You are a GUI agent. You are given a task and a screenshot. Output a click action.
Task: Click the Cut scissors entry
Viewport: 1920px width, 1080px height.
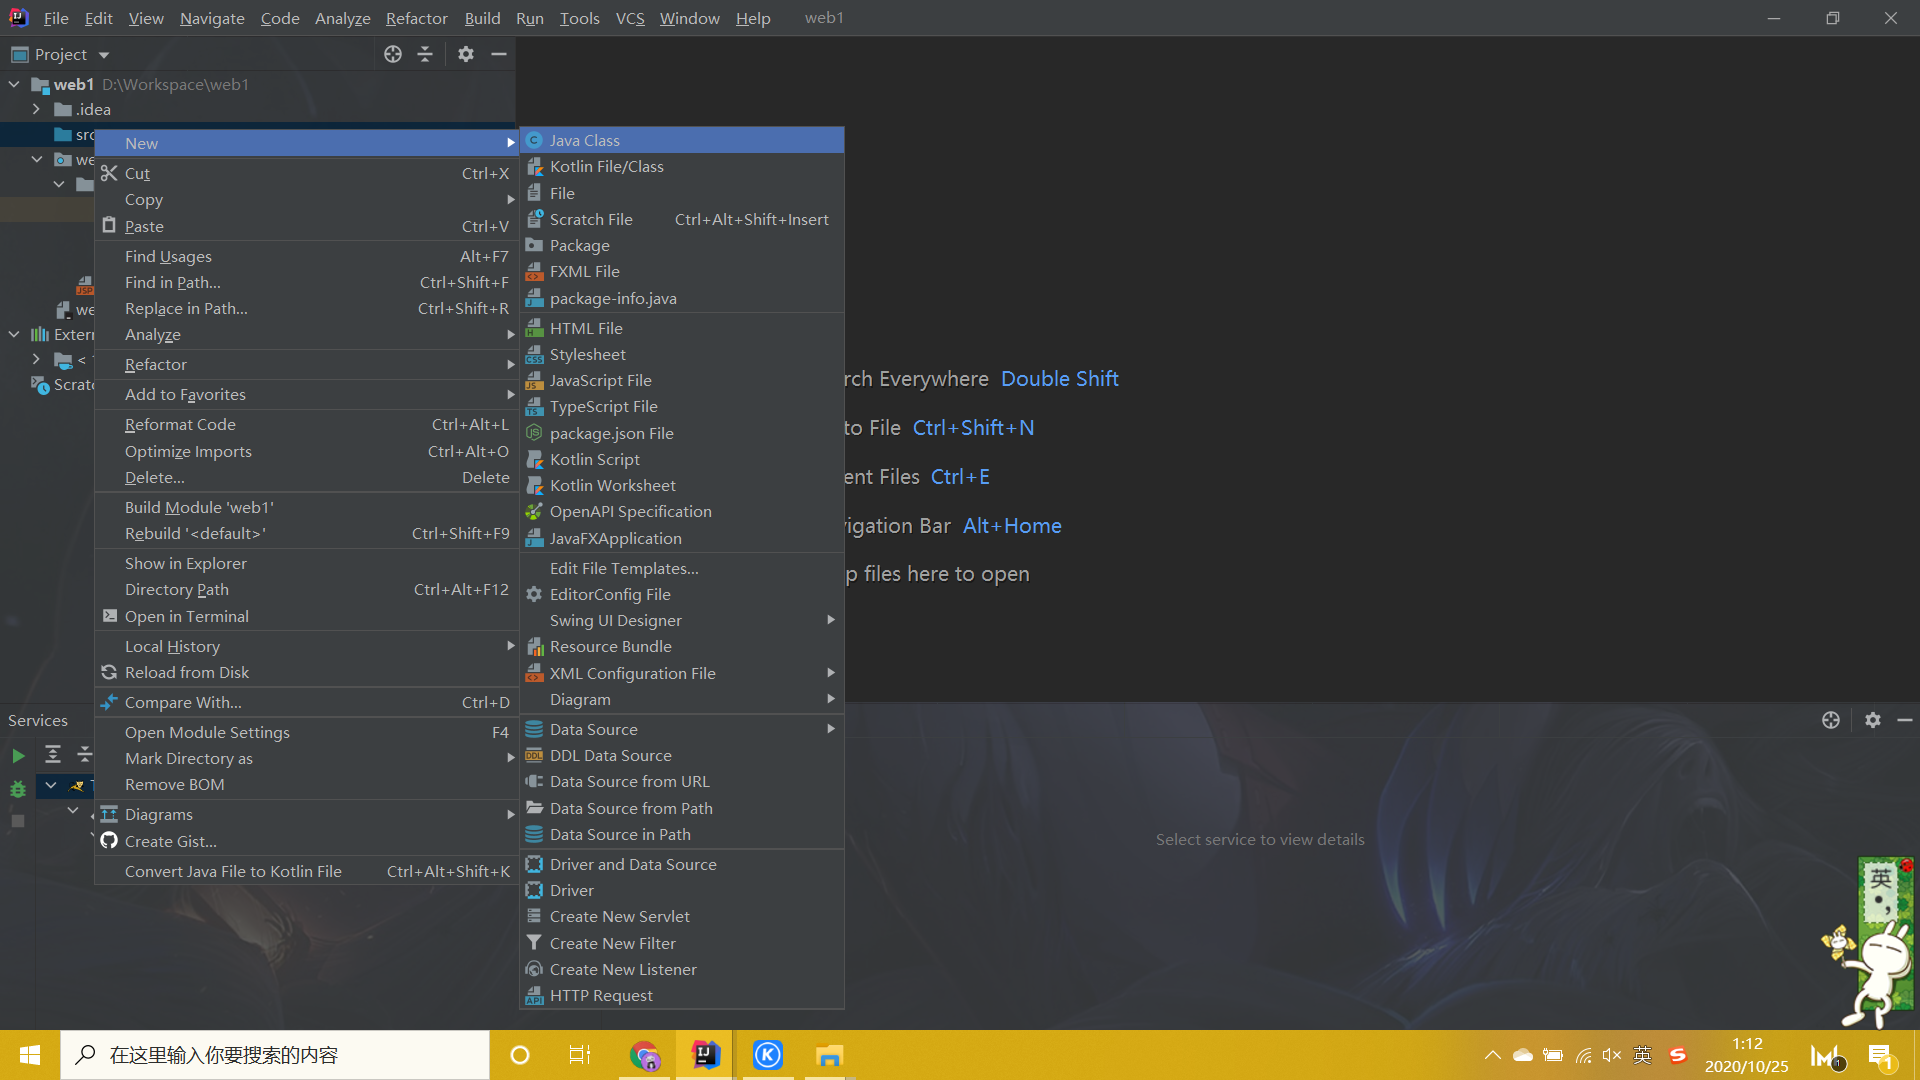click(x=307, y=173)
